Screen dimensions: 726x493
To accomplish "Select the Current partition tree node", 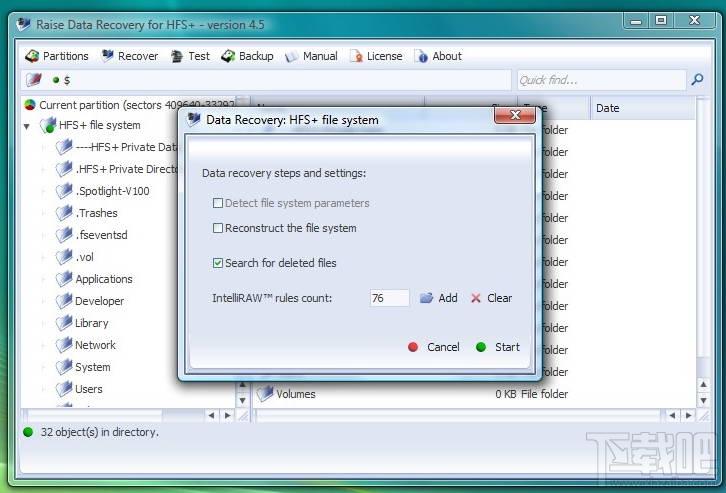I will coord(130,105).
